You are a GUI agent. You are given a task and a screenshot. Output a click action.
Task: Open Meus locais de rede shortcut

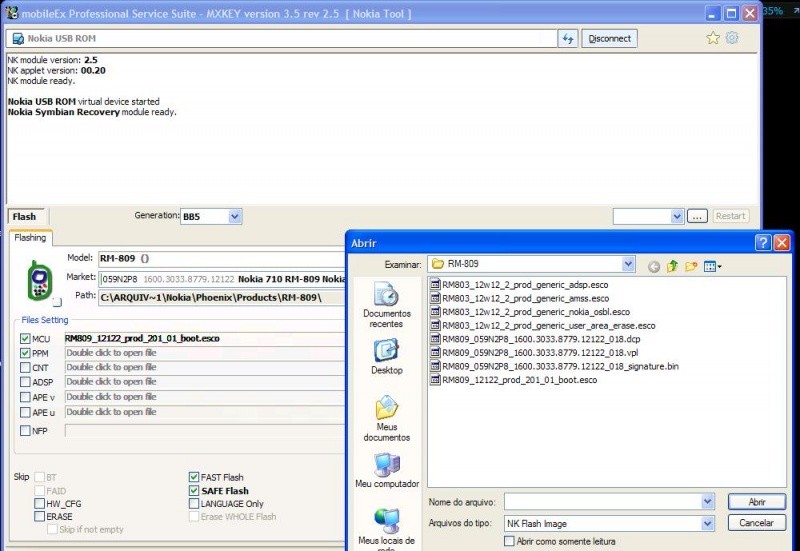coord(387,530)
